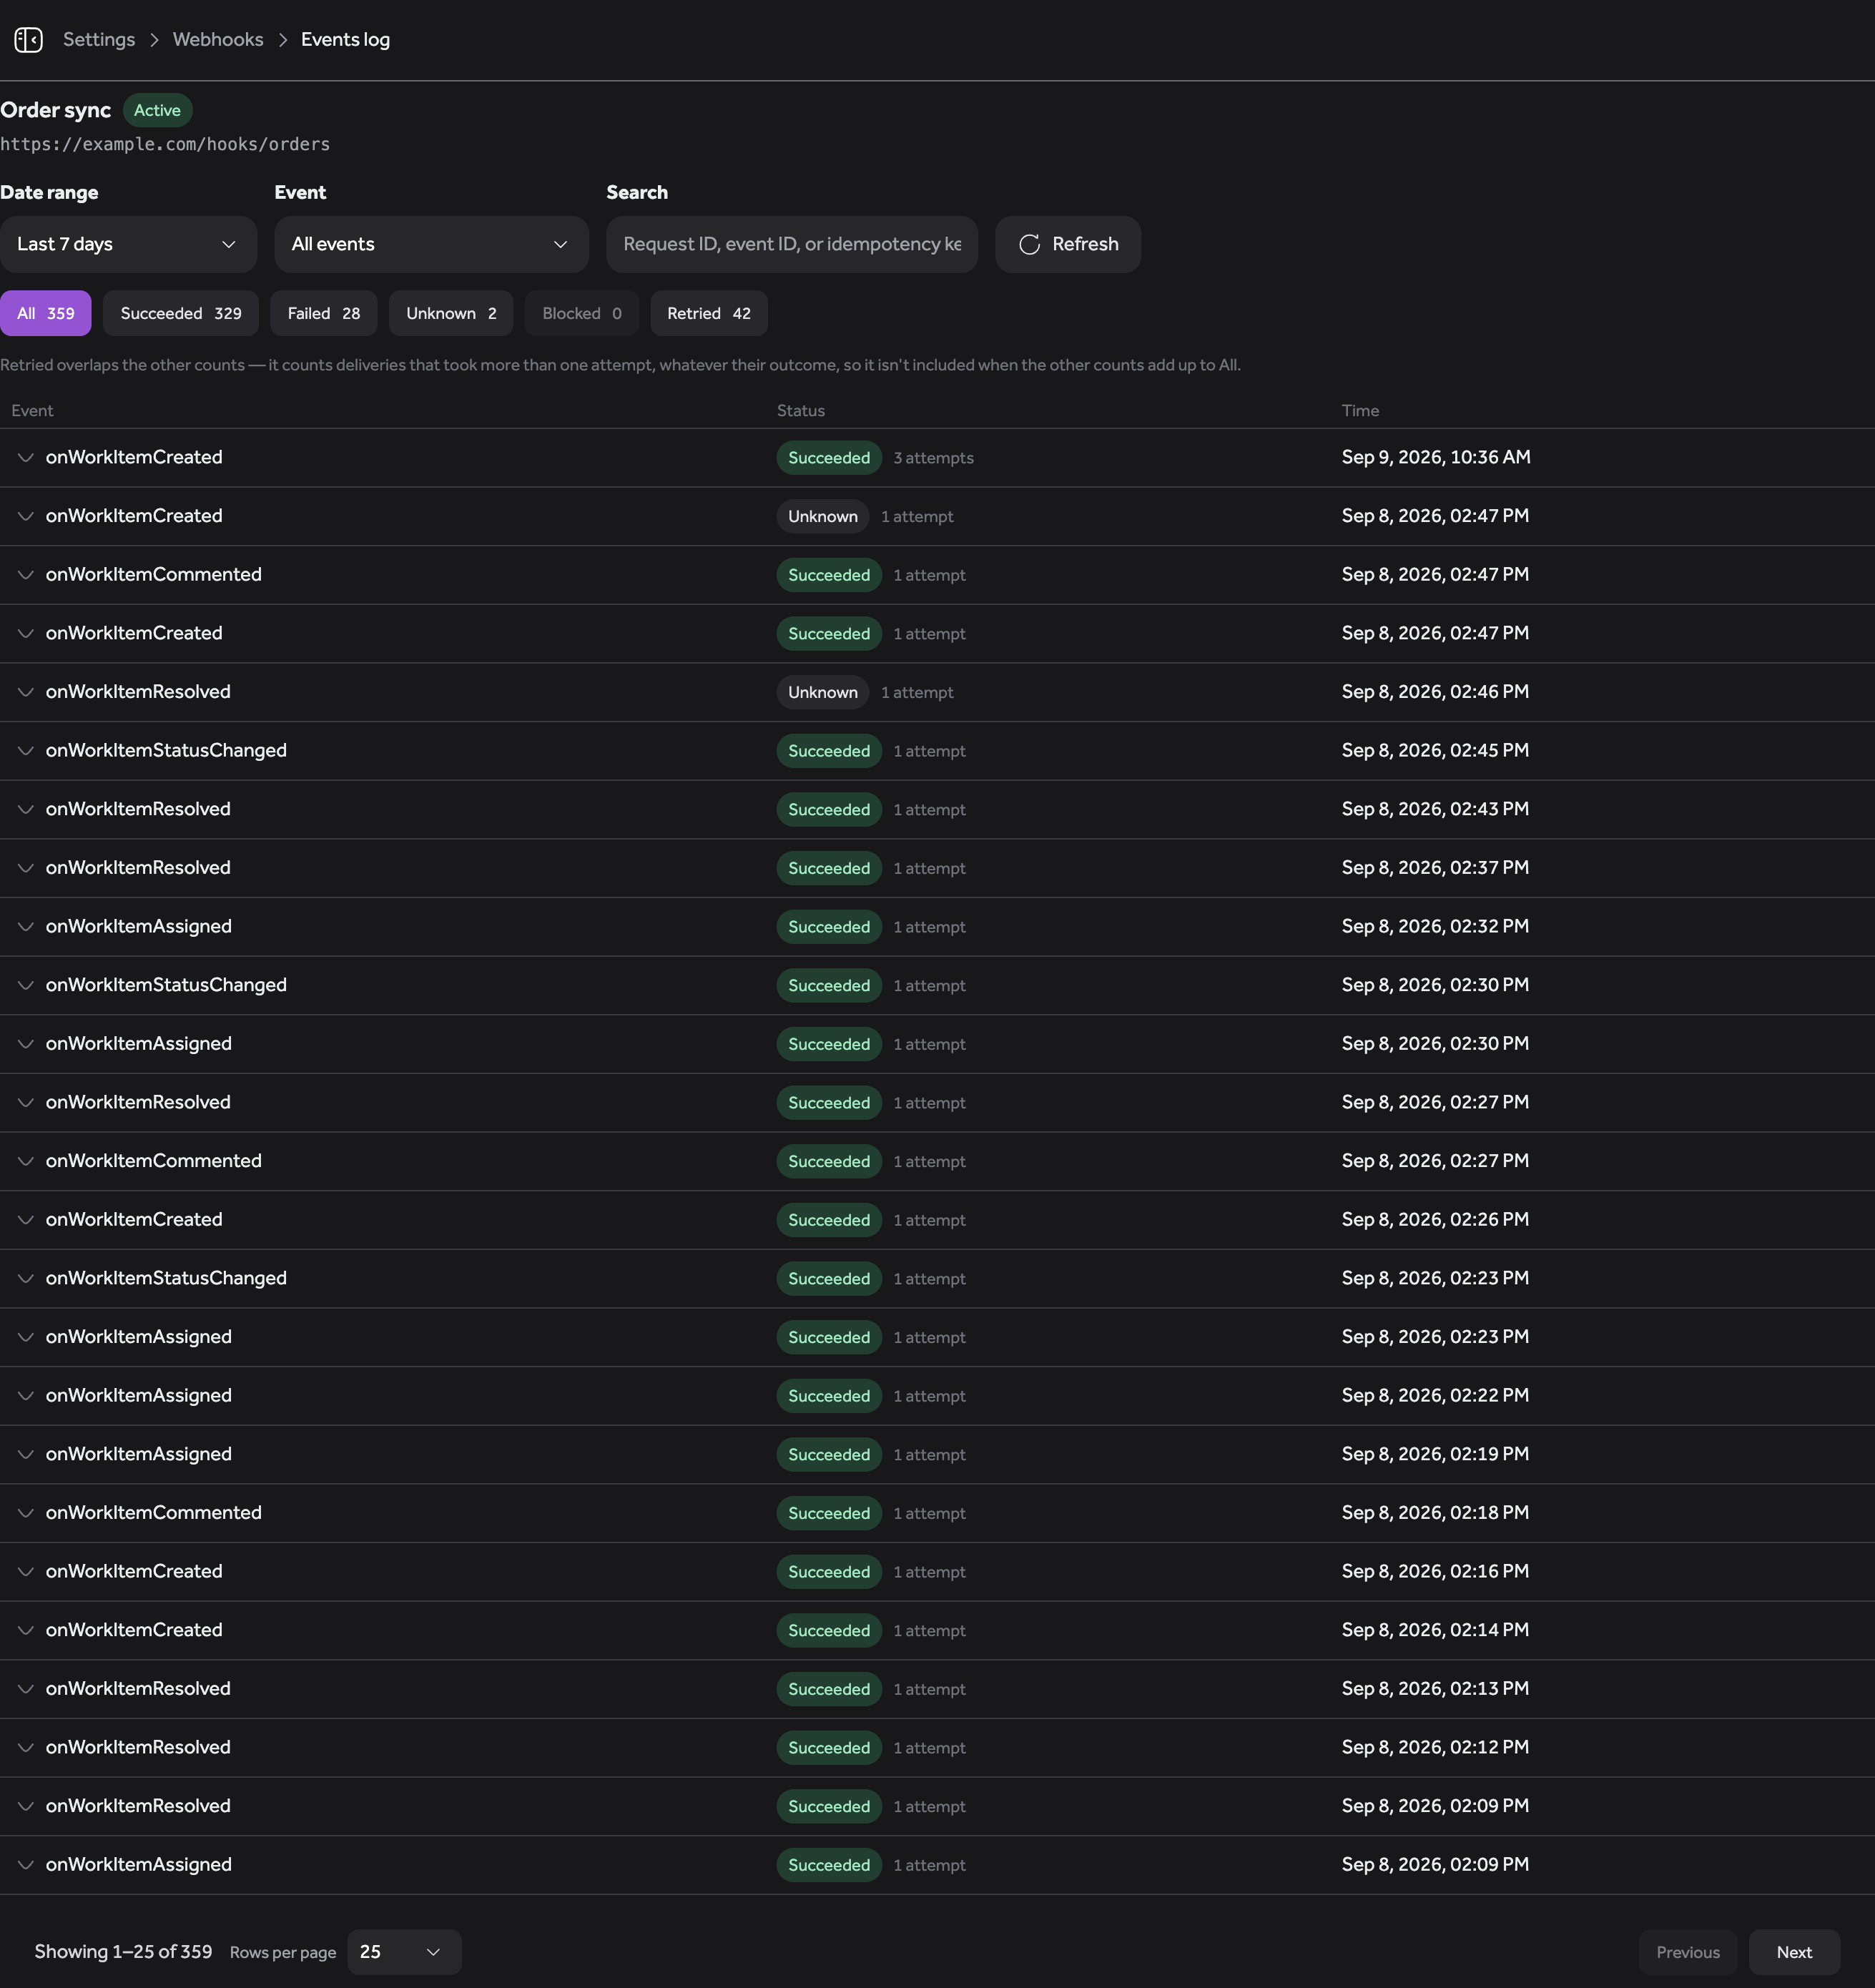Open the Last 7 days date range dropdown

pos(128,244)
